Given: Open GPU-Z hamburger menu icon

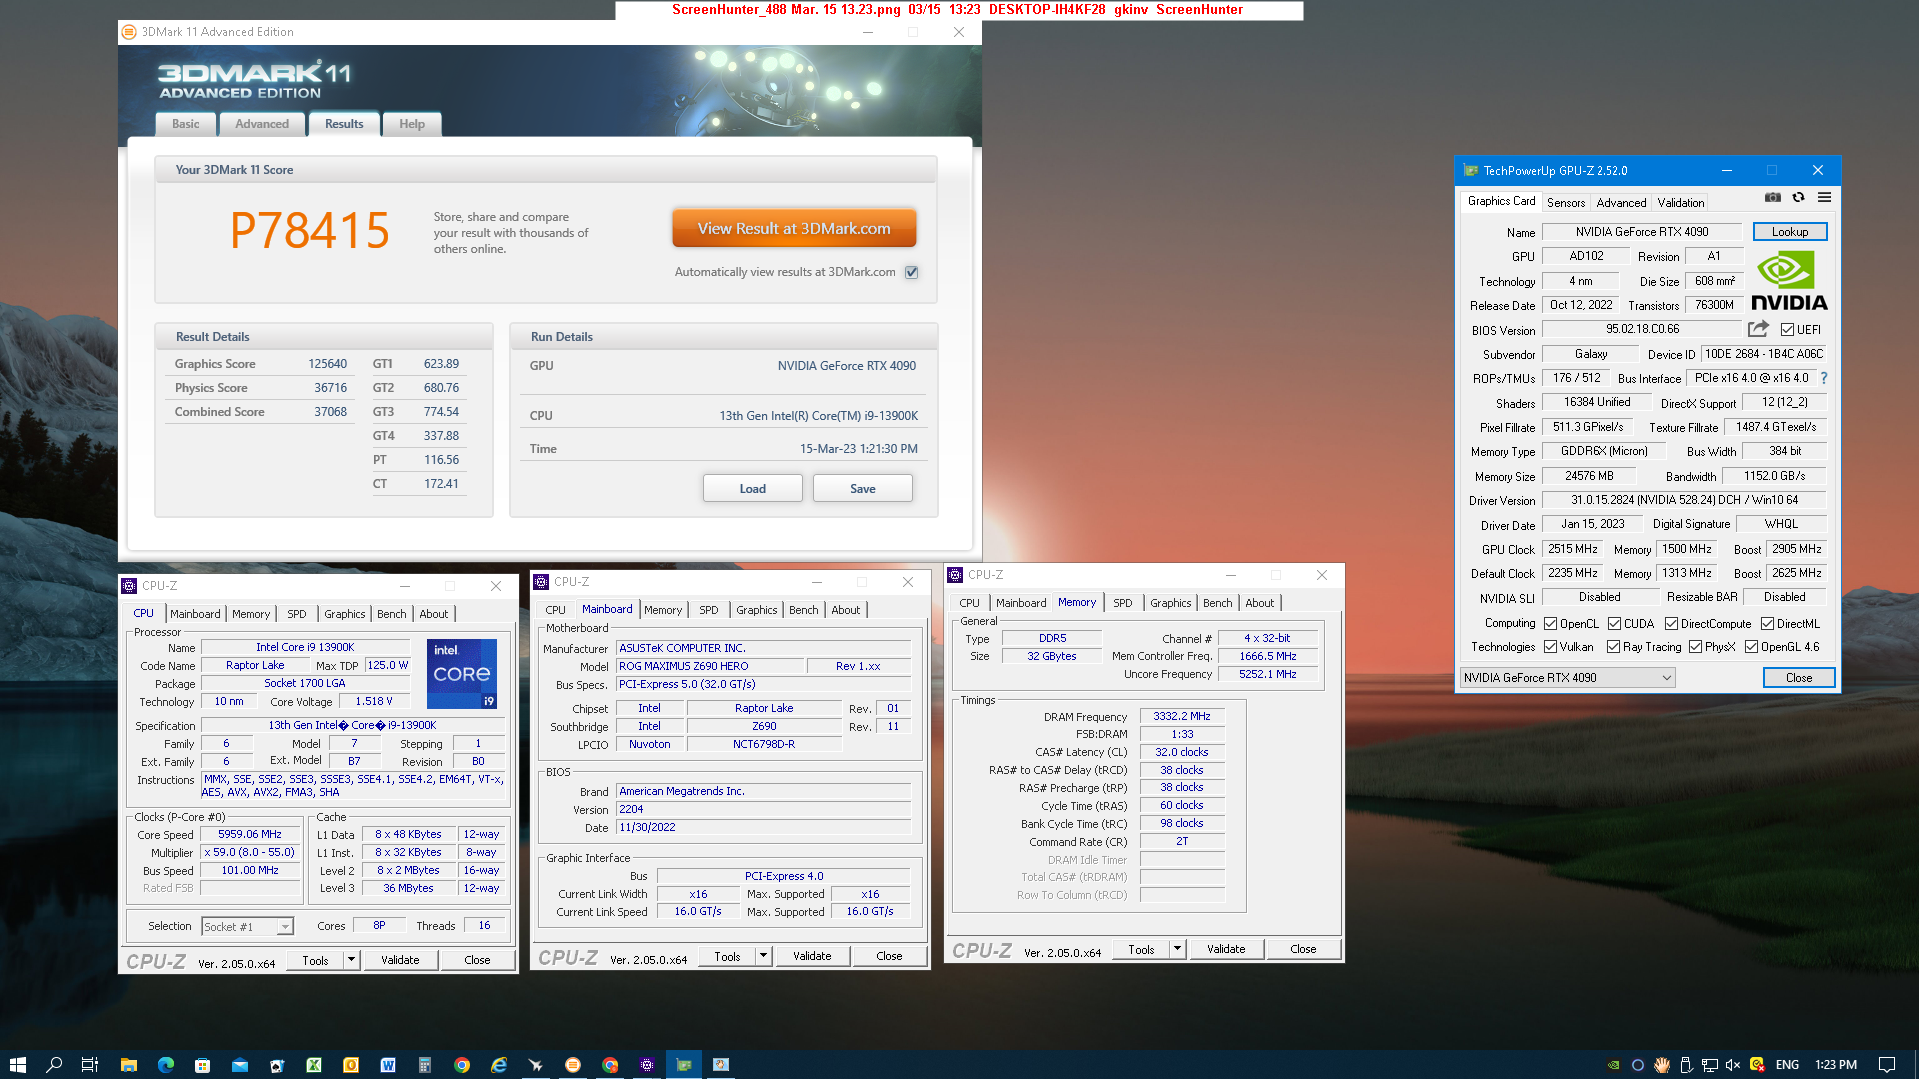Looking at the screenshot, I should click(x=1824, y=198).
